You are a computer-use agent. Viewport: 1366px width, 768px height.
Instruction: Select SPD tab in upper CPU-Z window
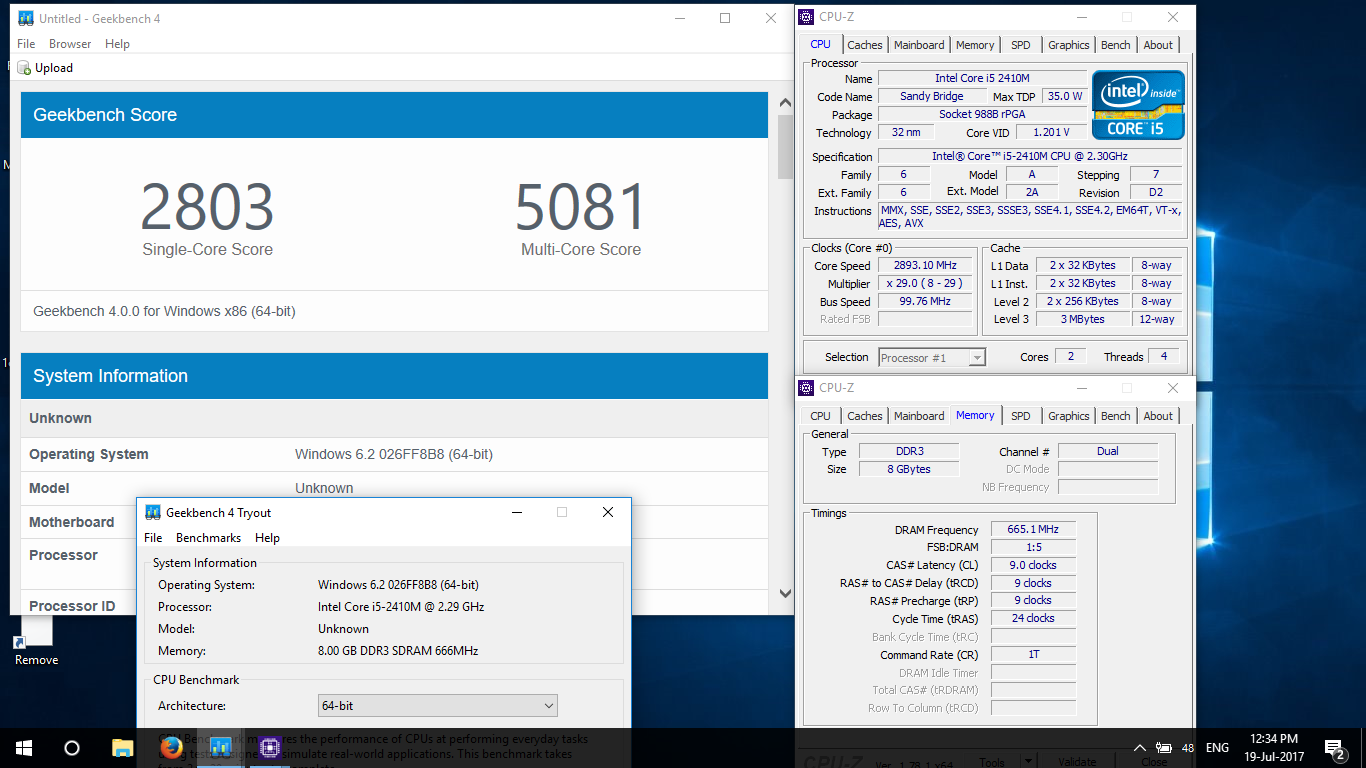[1020, 45]
